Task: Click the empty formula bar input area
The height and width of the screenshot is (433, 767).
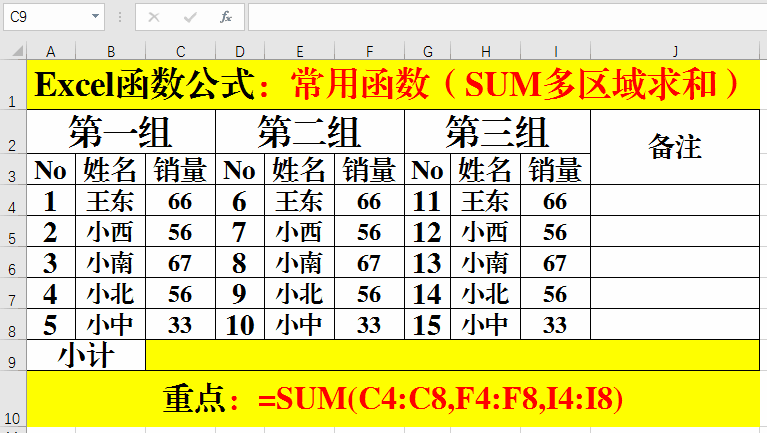Action: [500, 17]
